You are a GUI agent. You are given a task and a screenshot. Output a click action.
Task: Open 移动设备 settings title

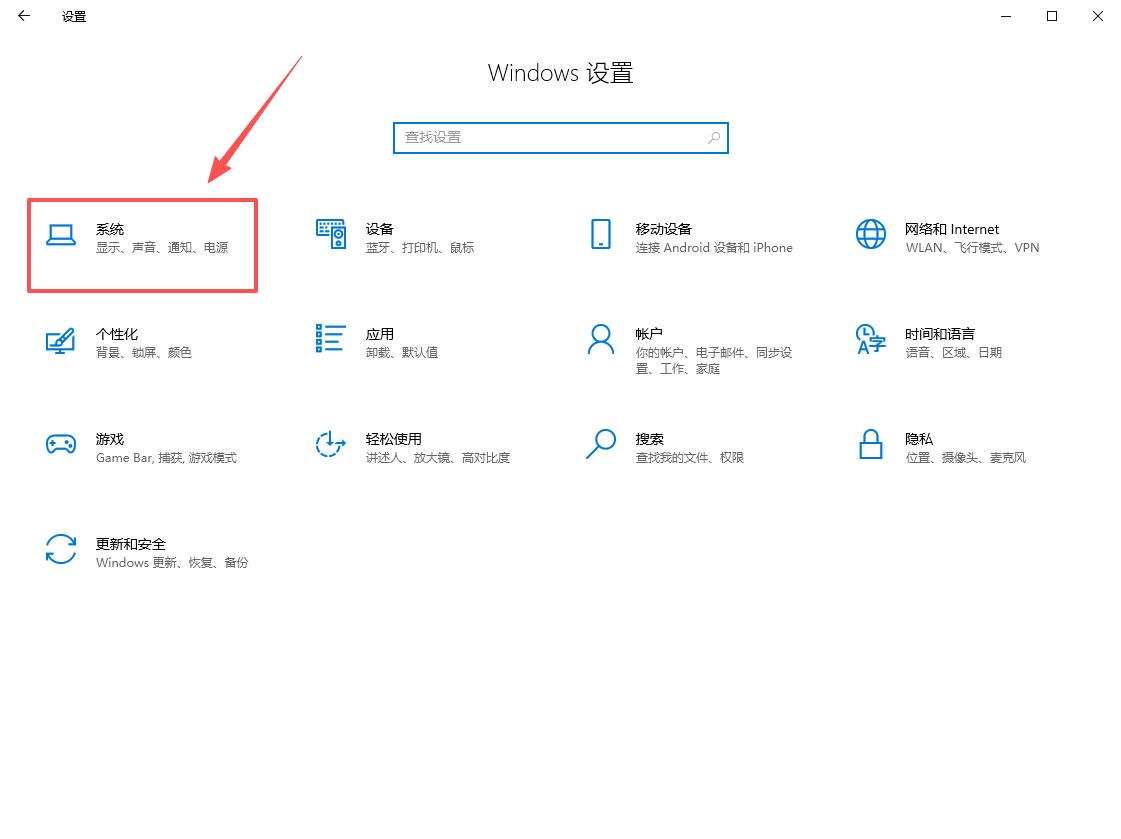663,229
